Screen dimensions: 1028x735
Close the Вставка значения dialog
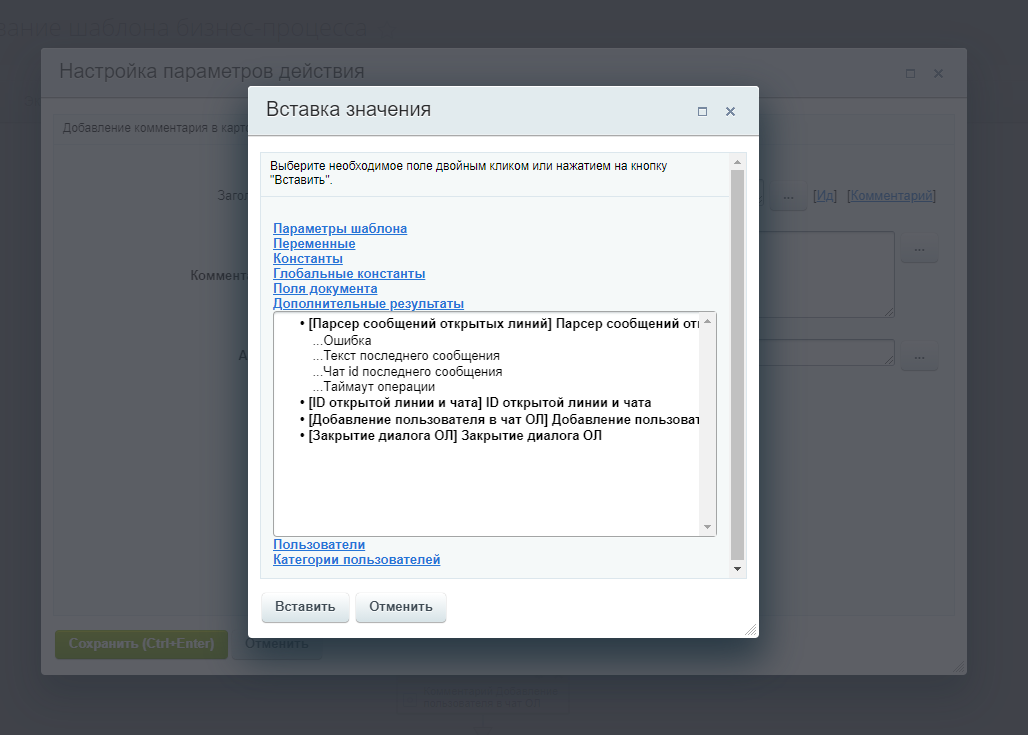730,112
